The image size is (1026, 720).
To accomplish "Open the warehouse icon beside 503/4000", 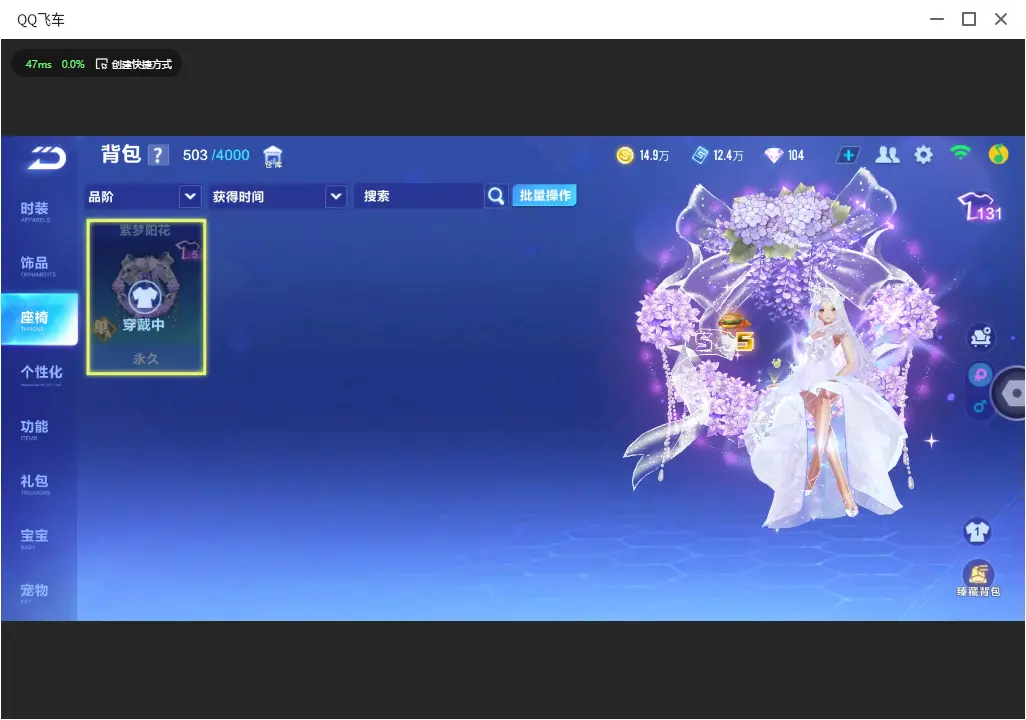I will pyautogui.click(x=273, y=157).
